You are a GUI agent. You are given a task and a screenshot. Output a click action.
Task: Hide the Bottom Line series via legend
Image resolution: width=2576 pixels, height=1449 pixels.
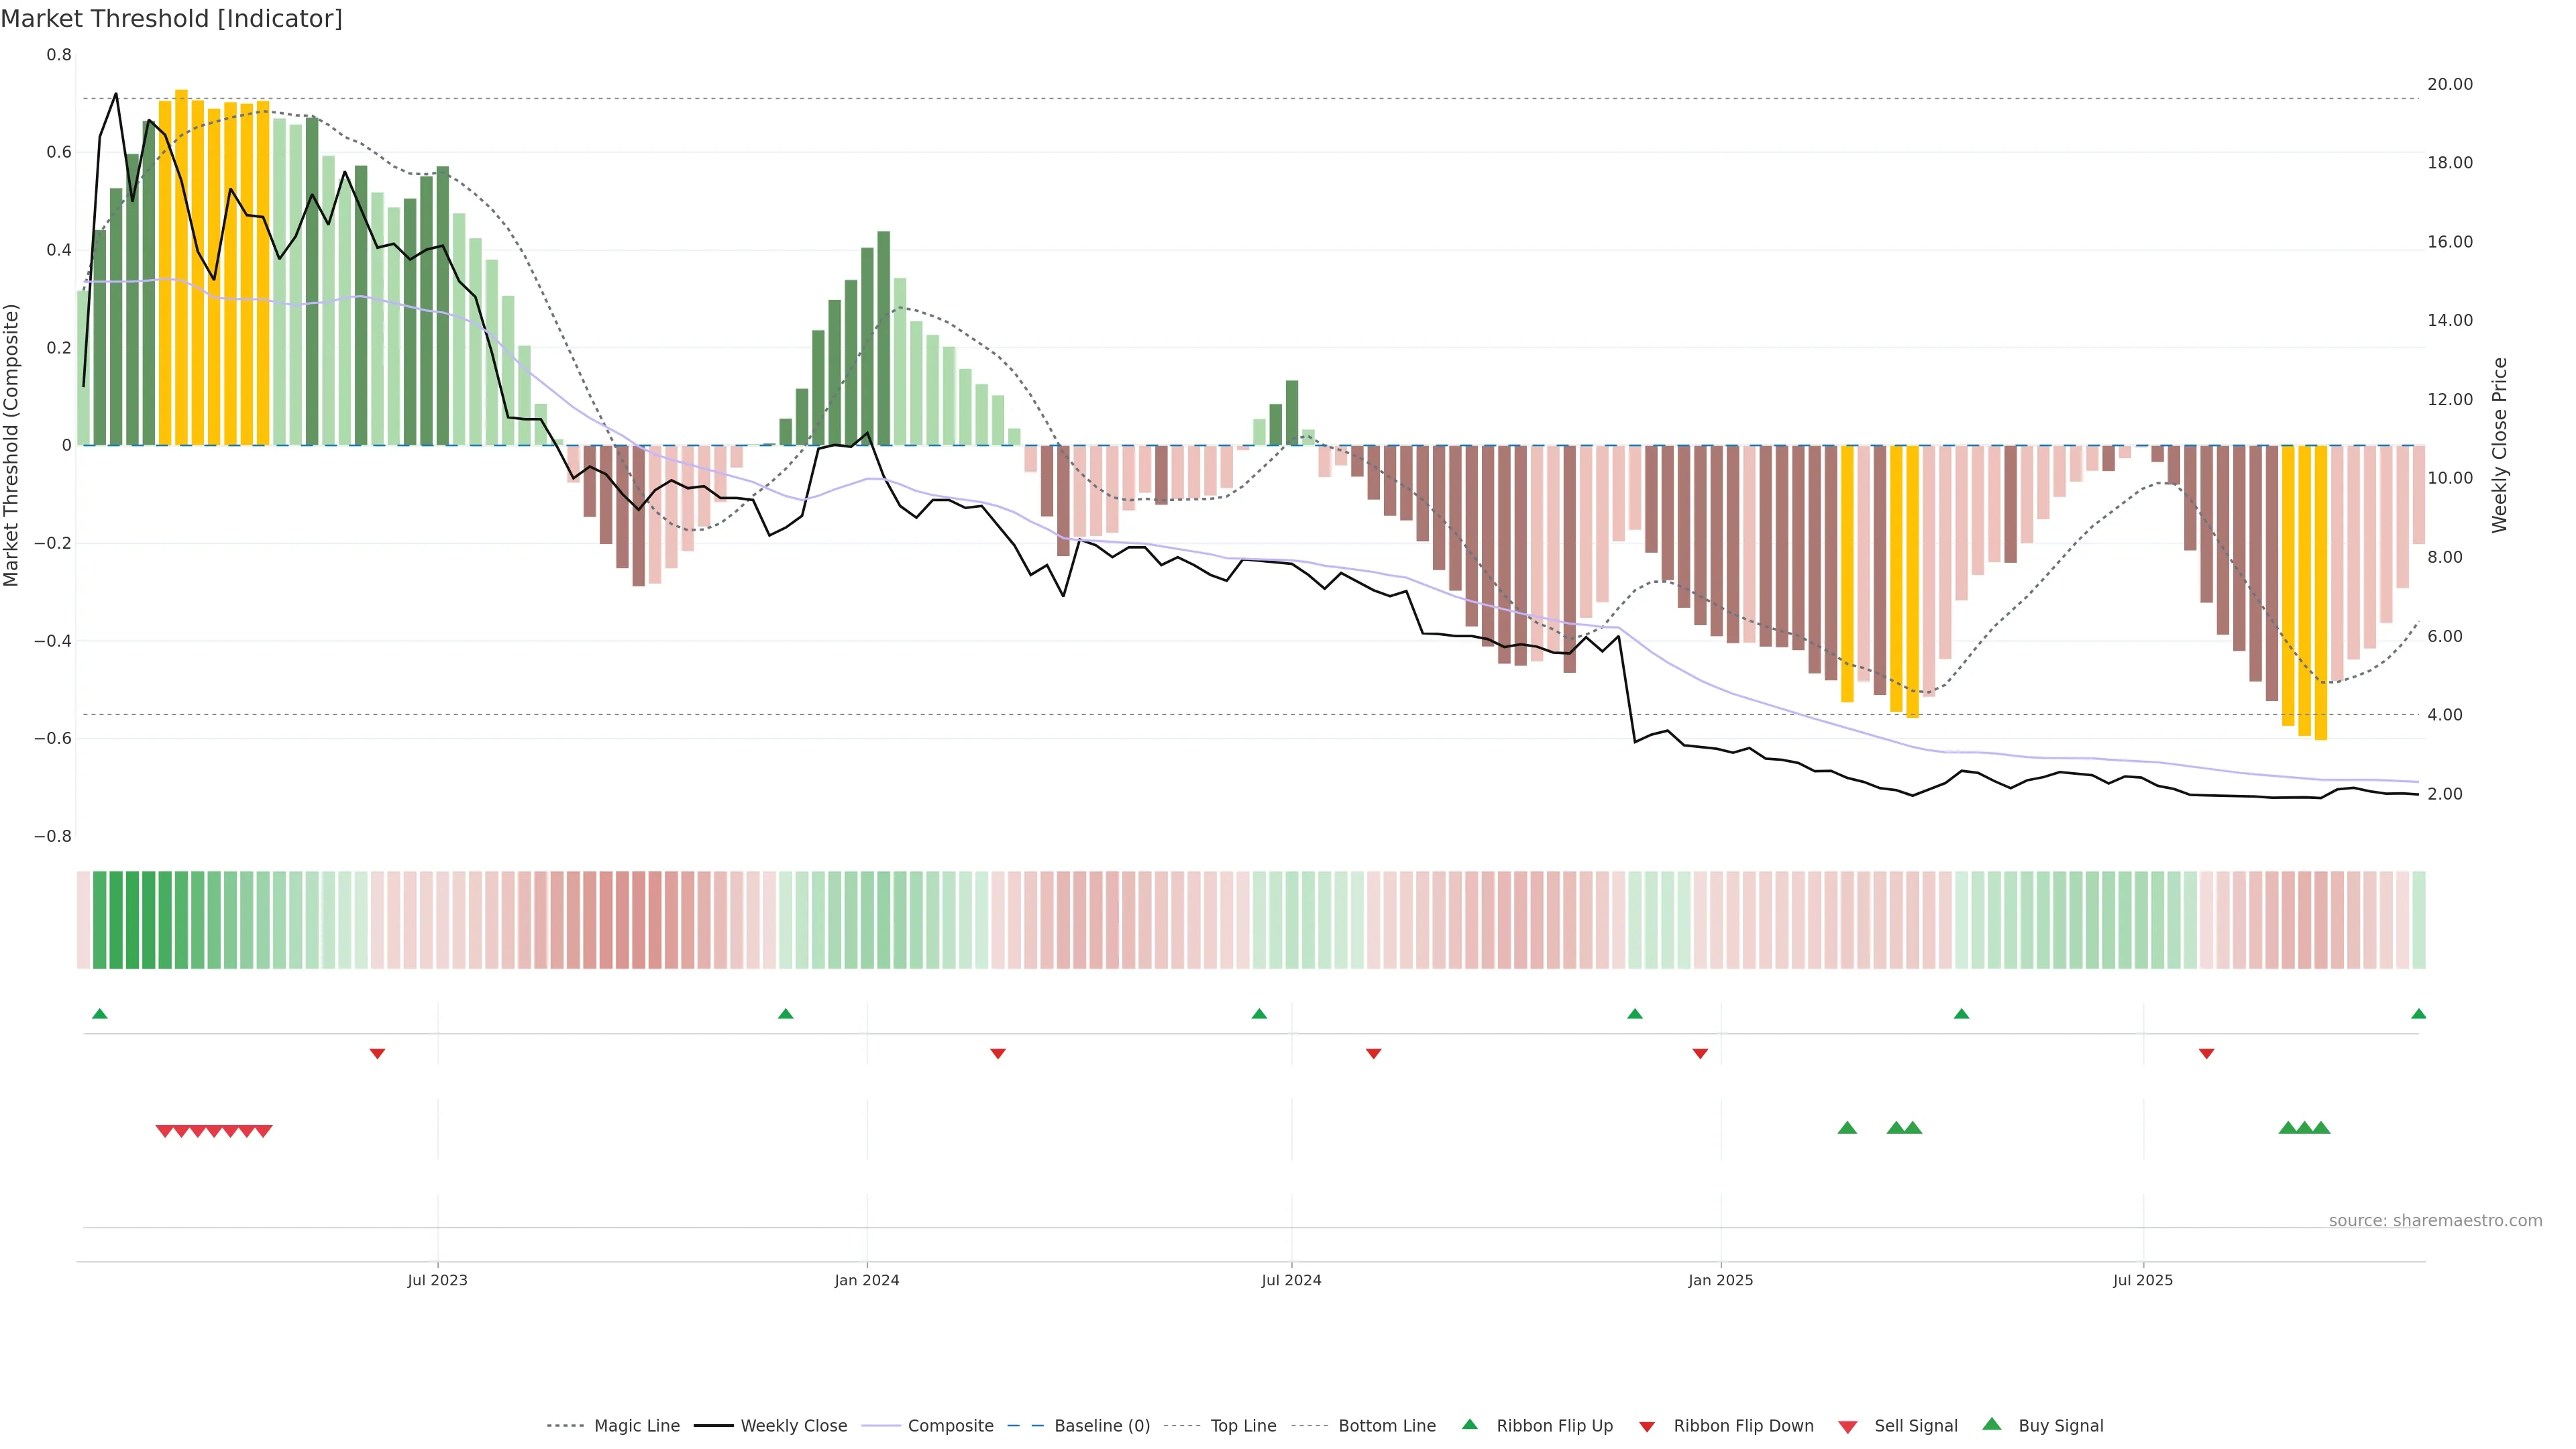tap(1386, 1426)
